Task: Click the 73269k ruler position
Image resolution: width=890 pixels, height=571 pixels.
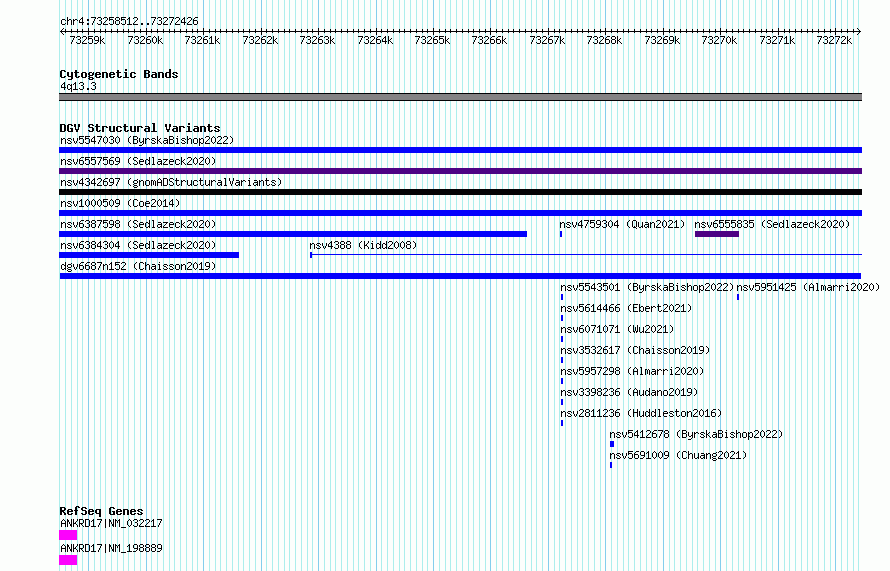Action: pyautogui.click(x=662, y=40)
